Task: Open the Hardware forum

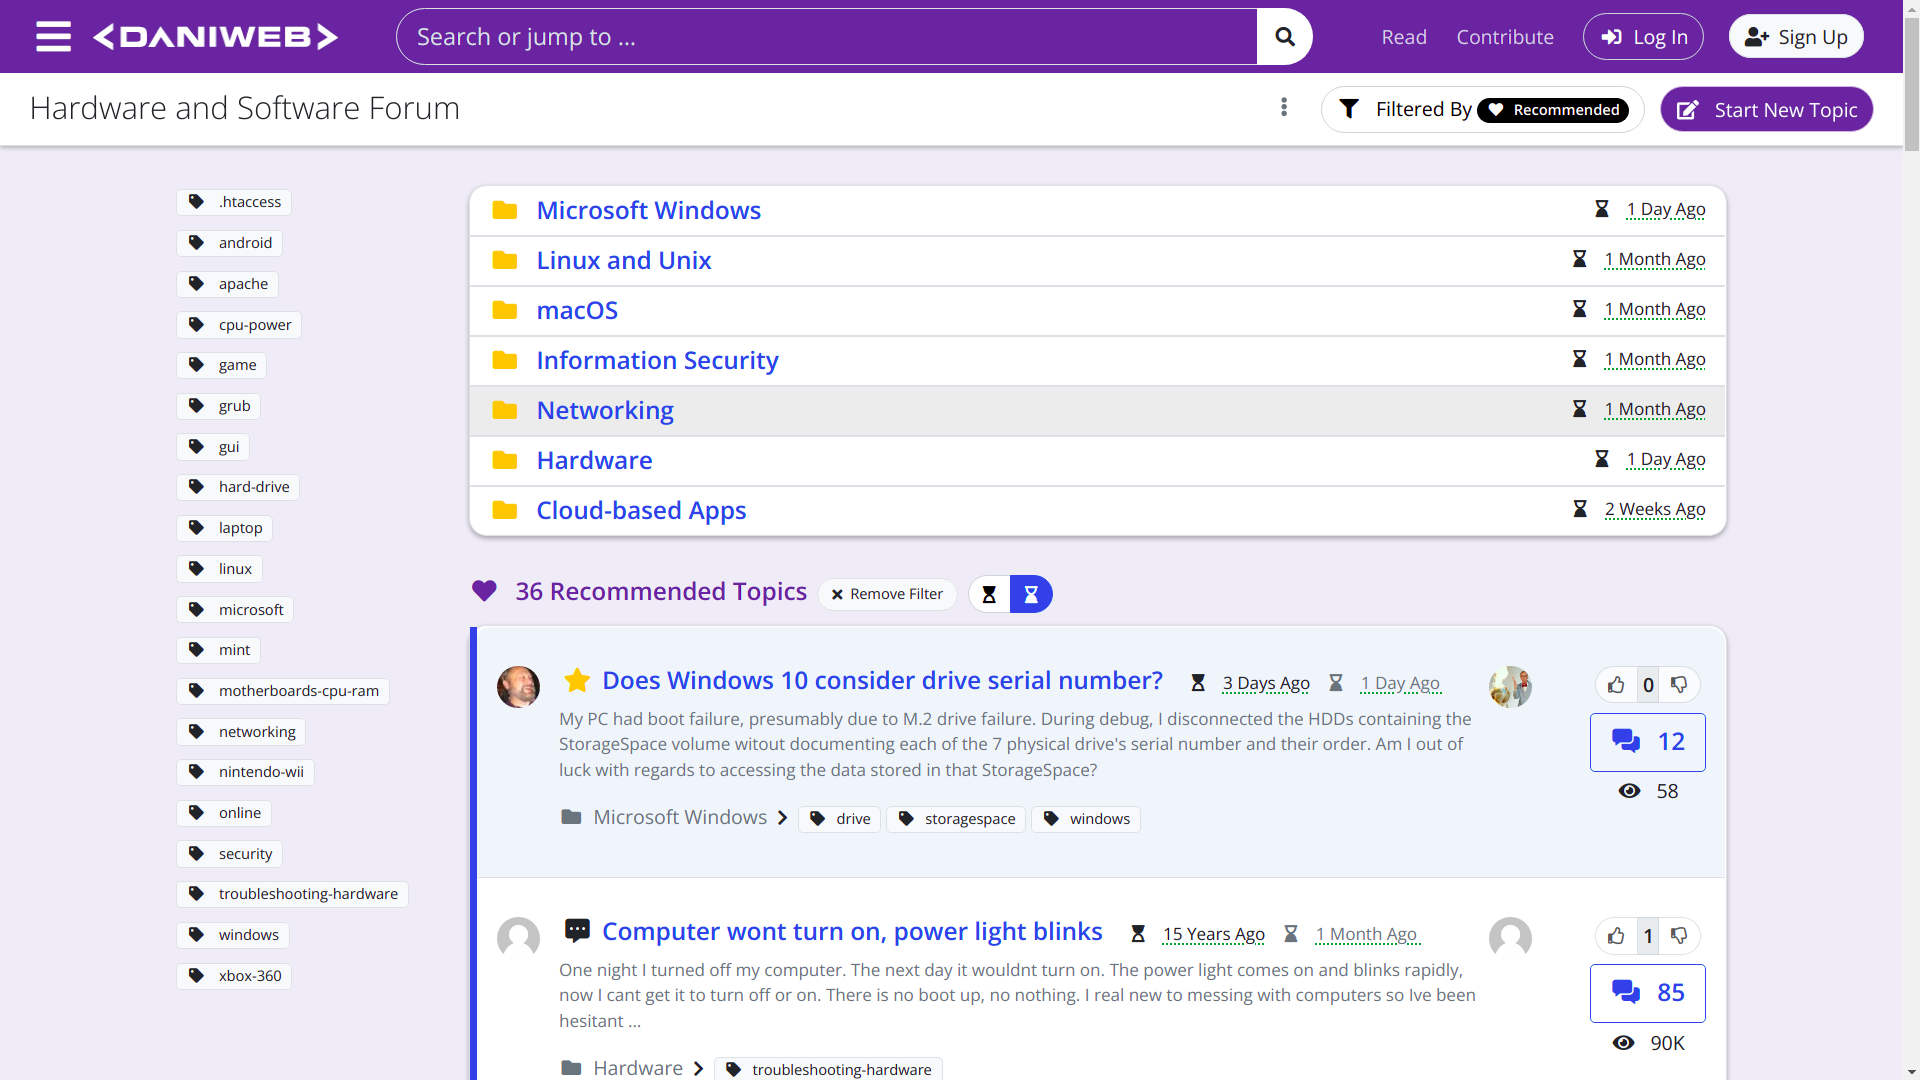Action: [594, 460]
